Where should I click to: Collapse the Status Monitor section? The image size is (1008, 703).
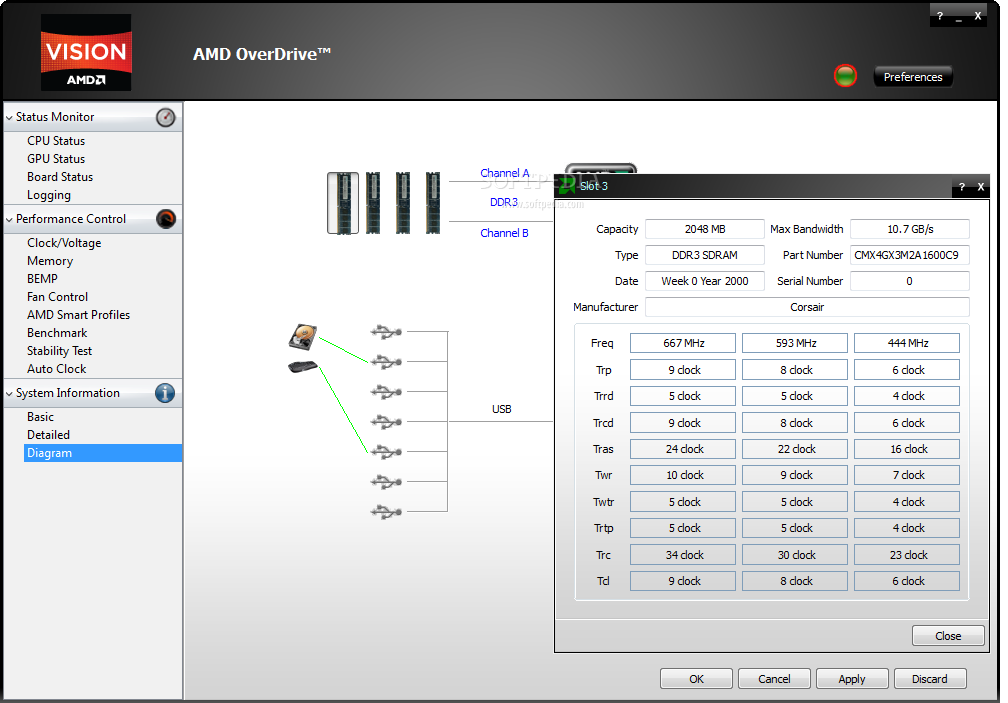click(x=9, y=118)
